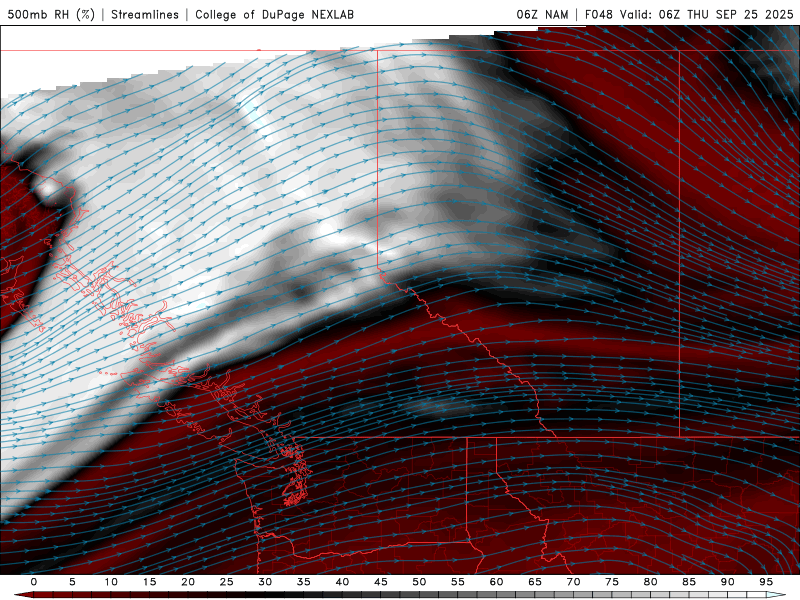800x600 pixels.
Task: Click the color scale label "0"
Action: 34,582
